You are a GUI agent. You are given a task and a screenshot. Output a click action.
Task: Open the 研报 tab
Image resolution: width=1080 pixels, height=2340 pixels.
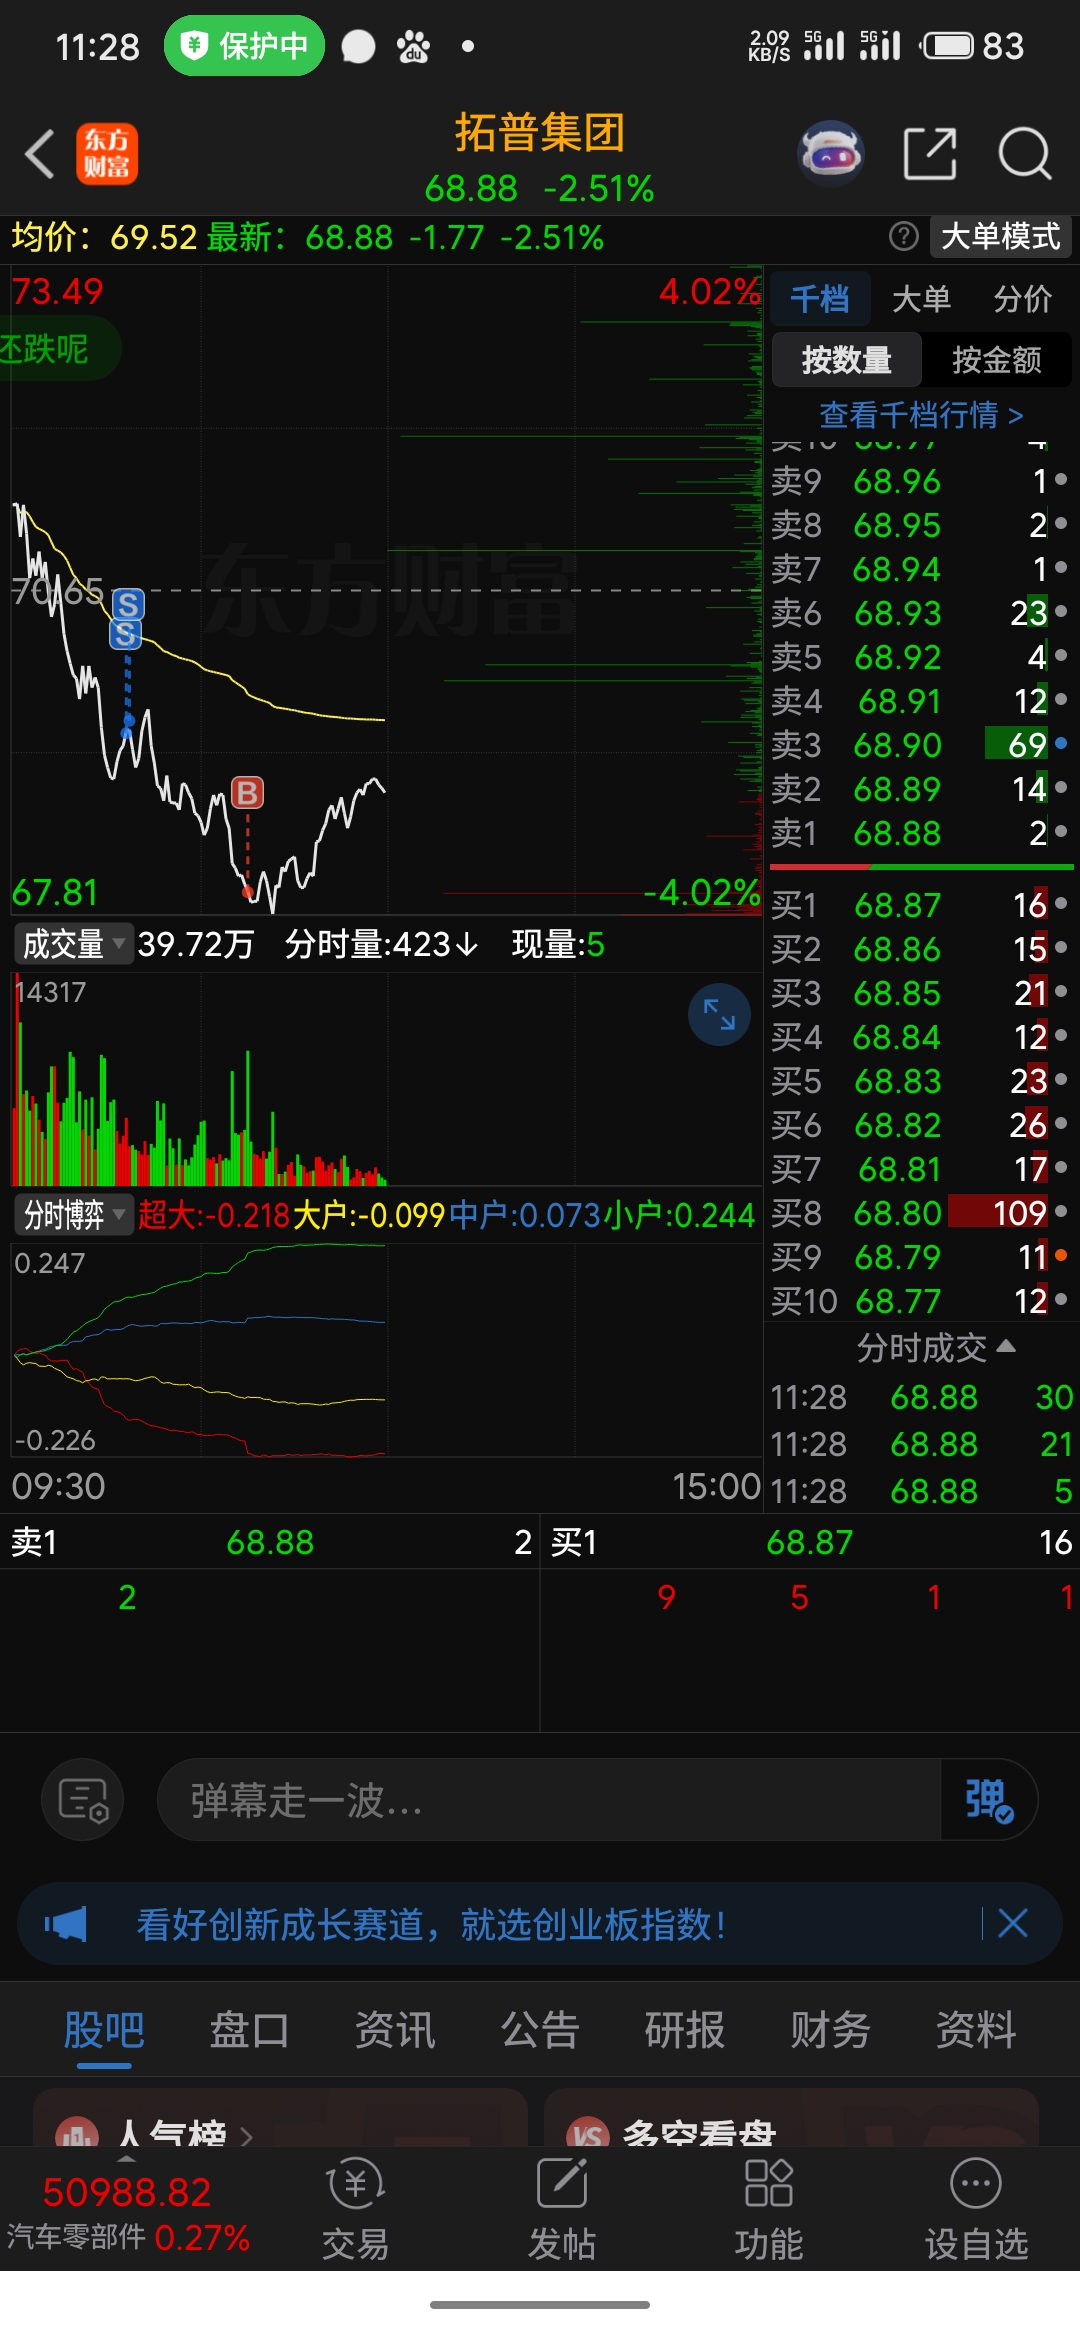(x=685, y=2030)
